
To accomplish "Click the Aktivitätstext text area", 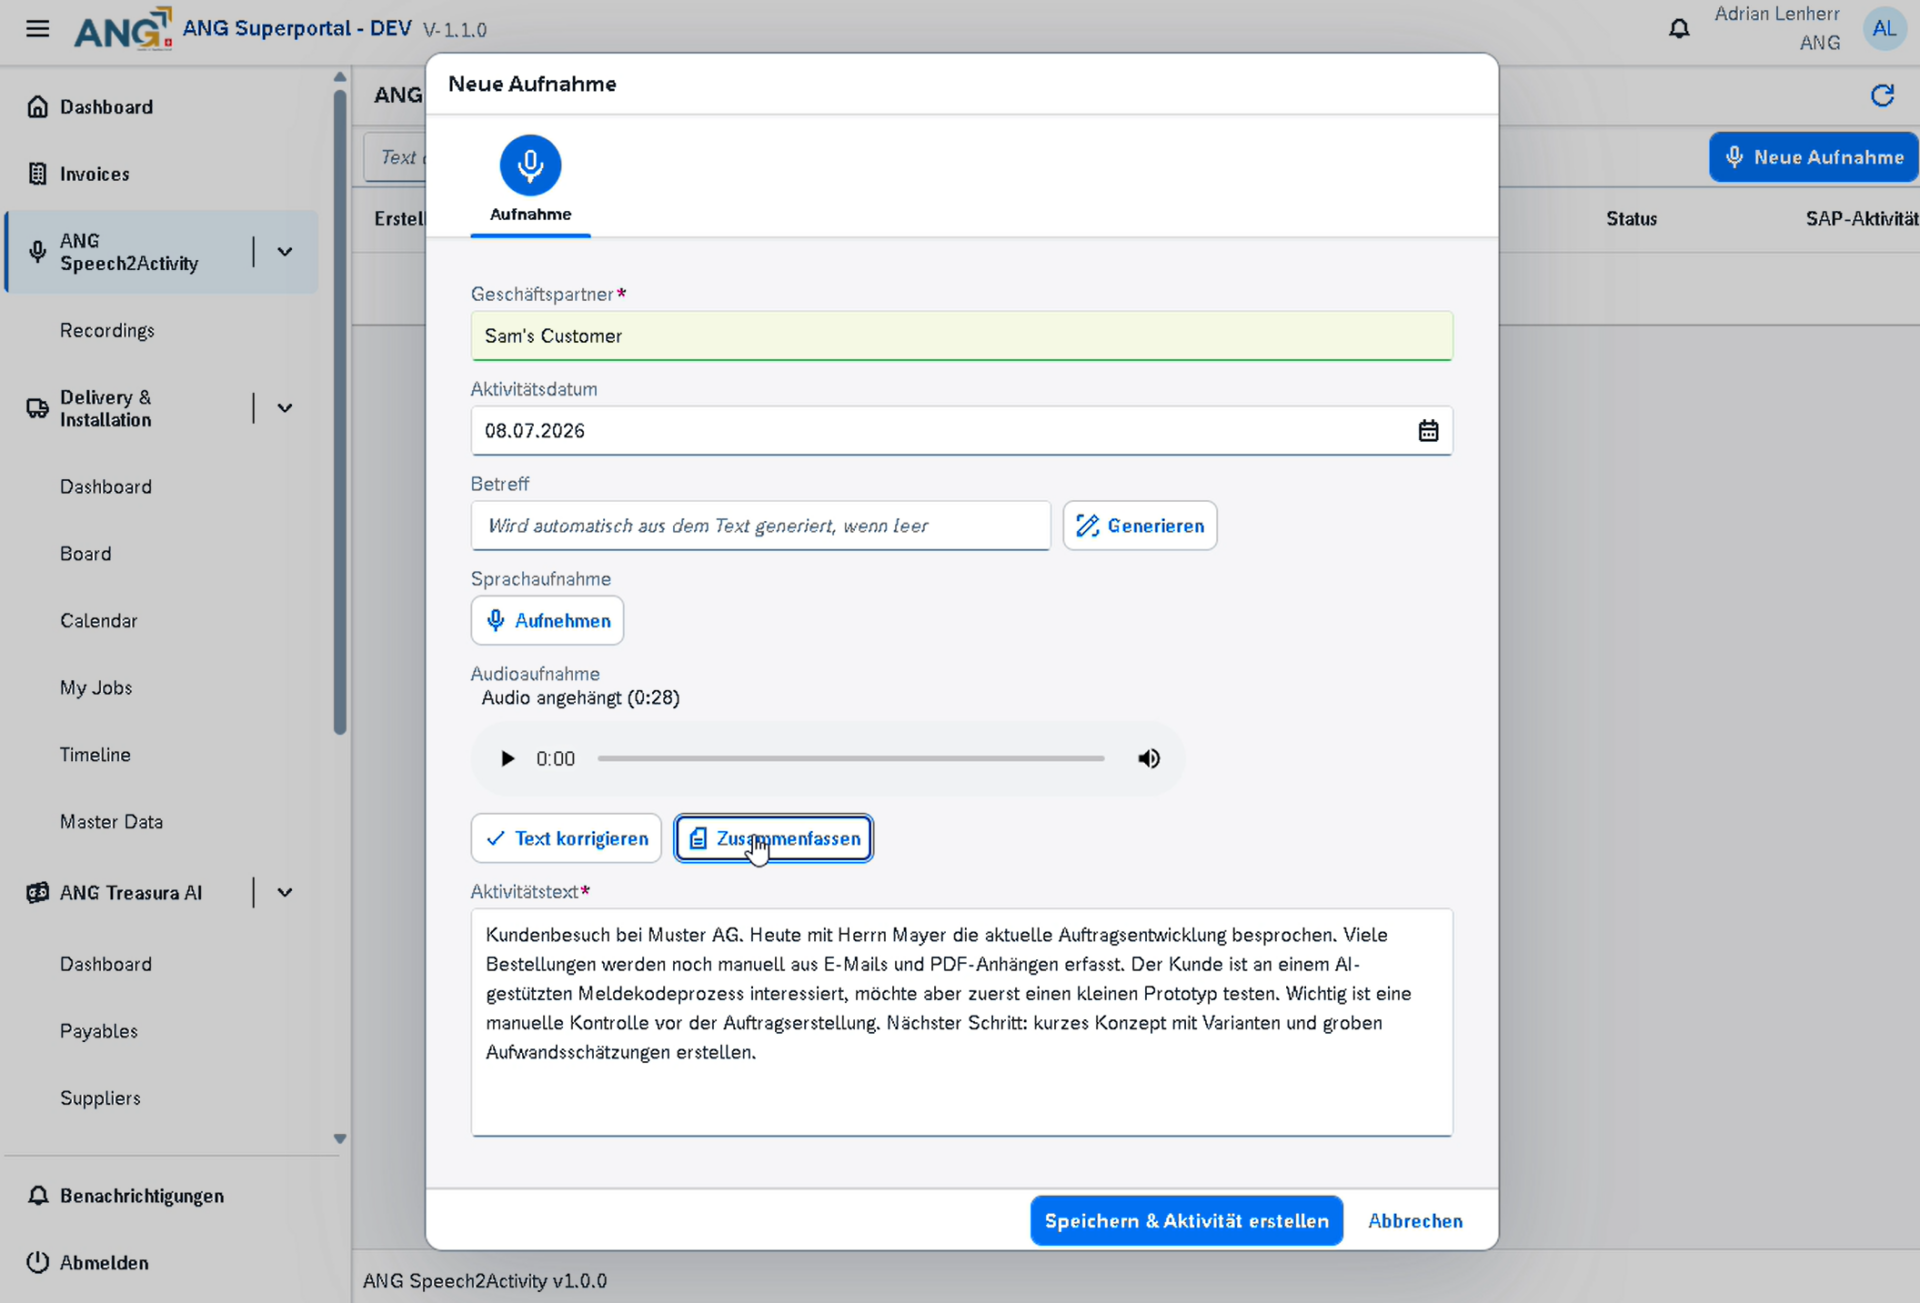I will [x=961, y=1022].
